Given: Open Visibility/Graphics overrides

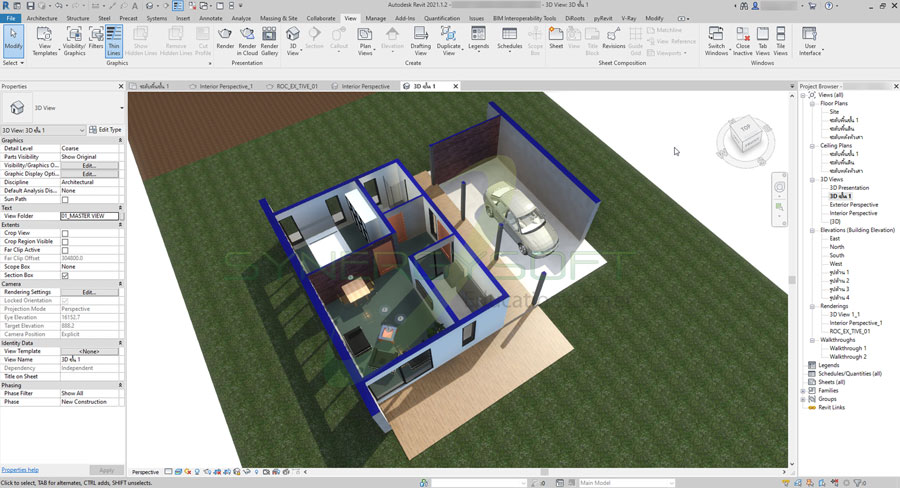Looking at the screenshot, I should pos(74,41).
